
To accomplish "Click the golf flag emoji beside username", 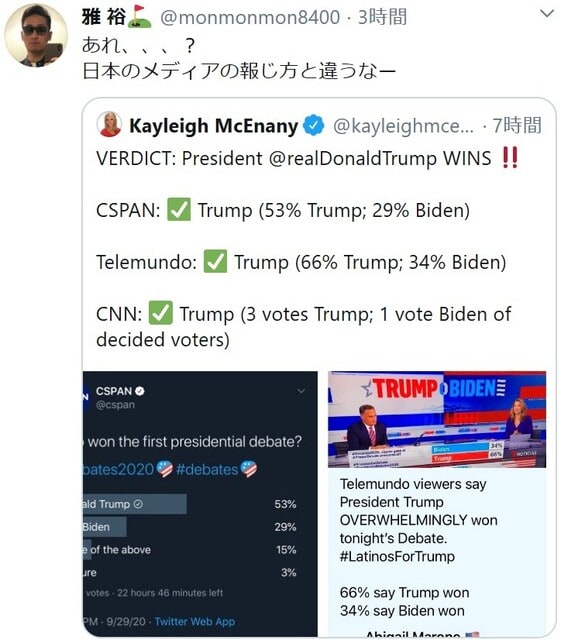I will click(x=140, y=17).
